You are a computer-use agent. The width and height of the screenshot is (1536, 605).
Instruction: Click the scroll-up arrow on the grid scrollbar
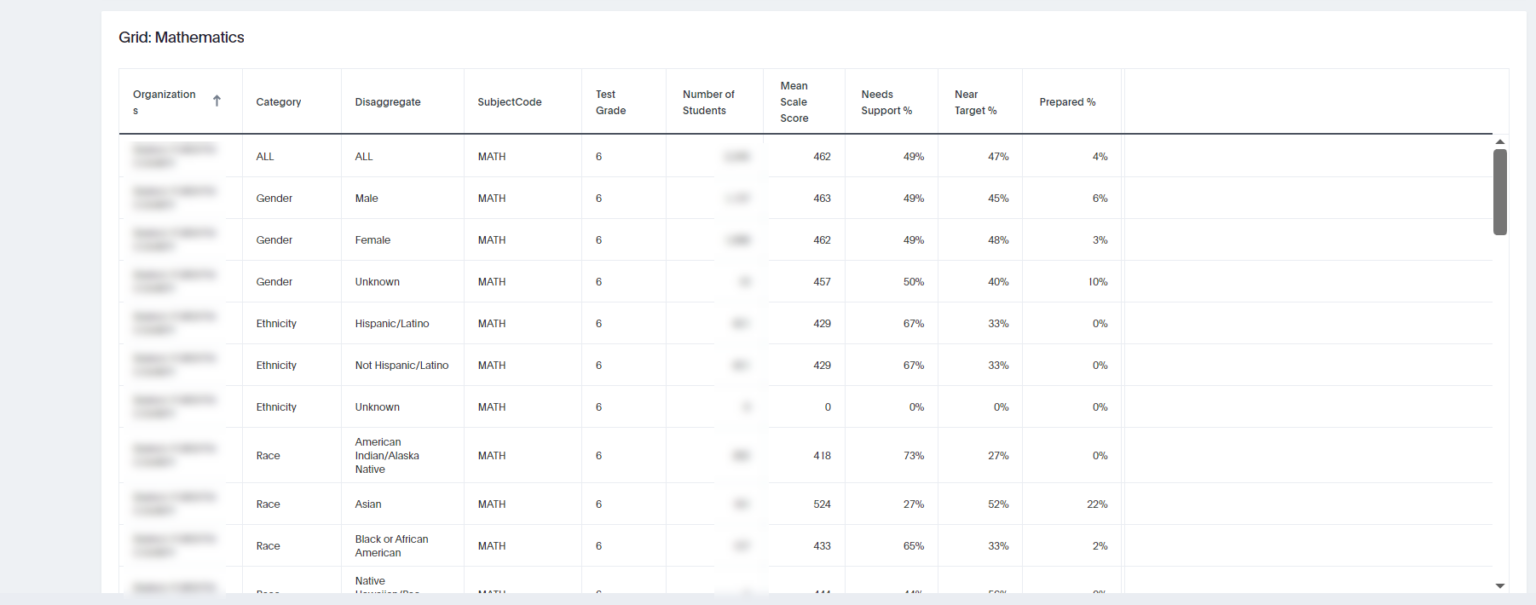(x=1499, y=141)
